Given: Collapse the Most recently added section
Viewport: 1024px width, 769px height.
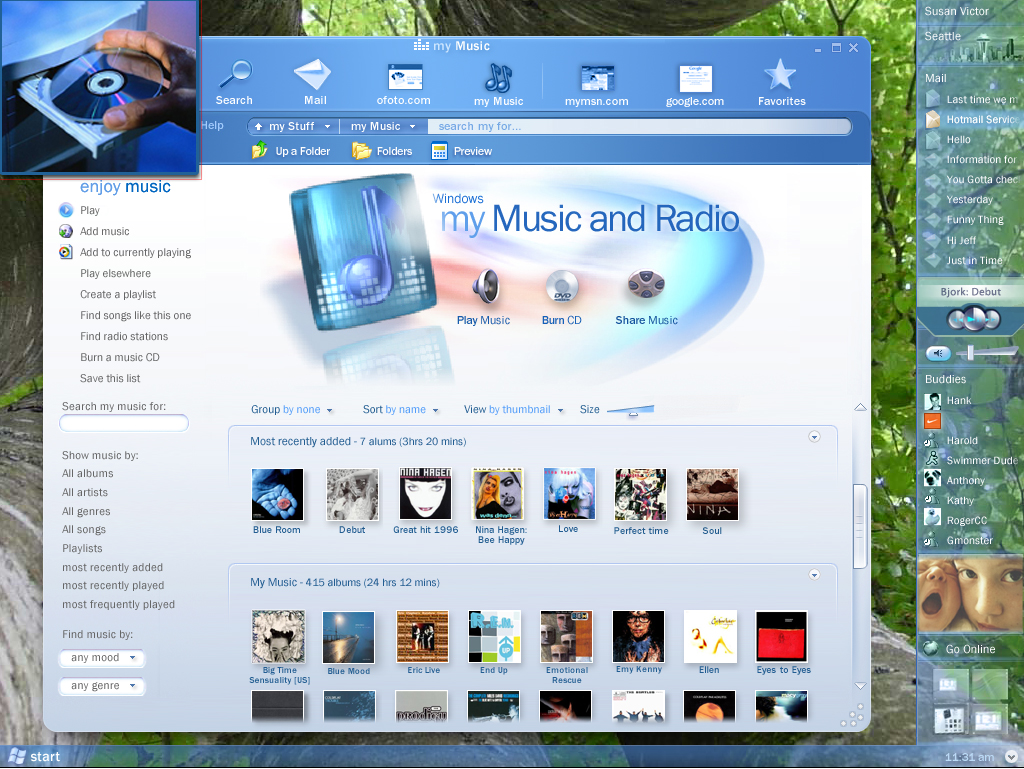Looking at the screenshot, I should (814, 437).
